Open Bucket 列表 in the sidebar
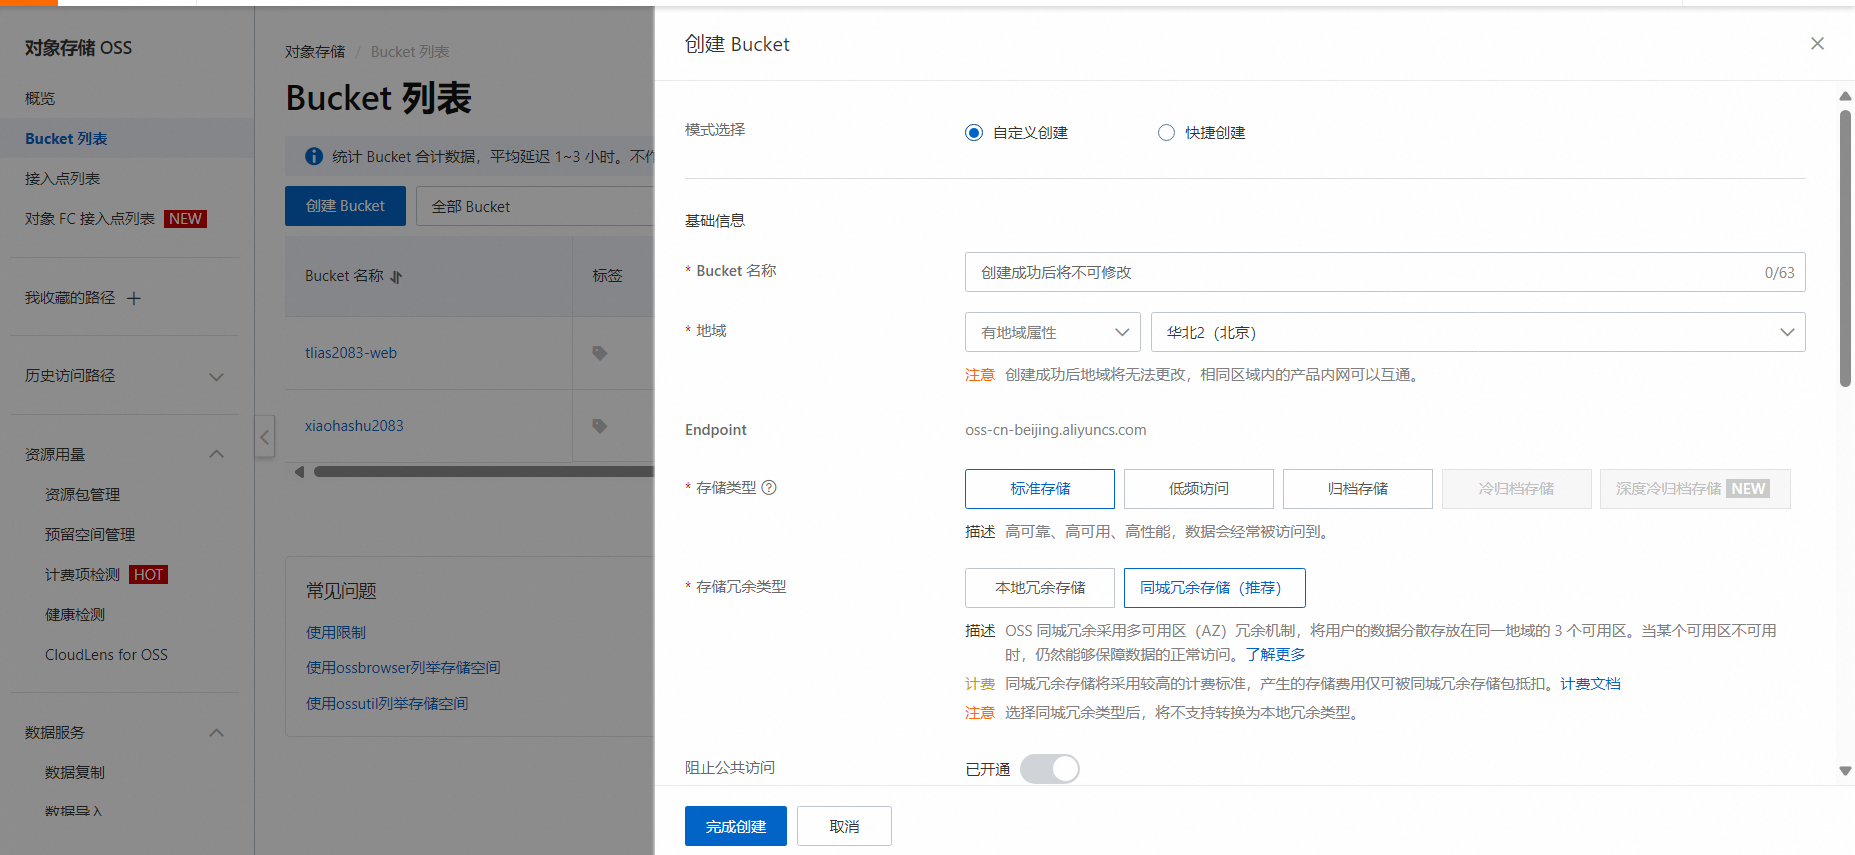The width and height of the screenshot is (1855, 855). (x=66, y=139)
